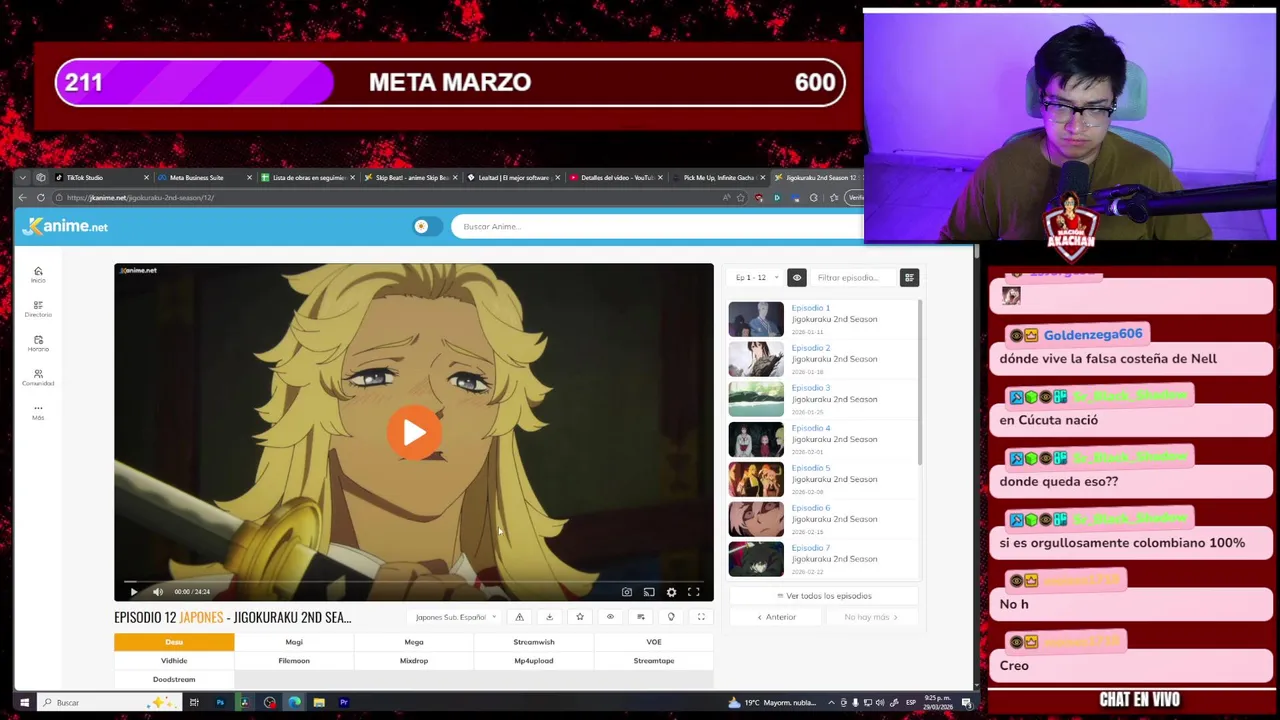Choose the Doodstream server
Viewport: 1280px width, 720px height.
point(174,680)
